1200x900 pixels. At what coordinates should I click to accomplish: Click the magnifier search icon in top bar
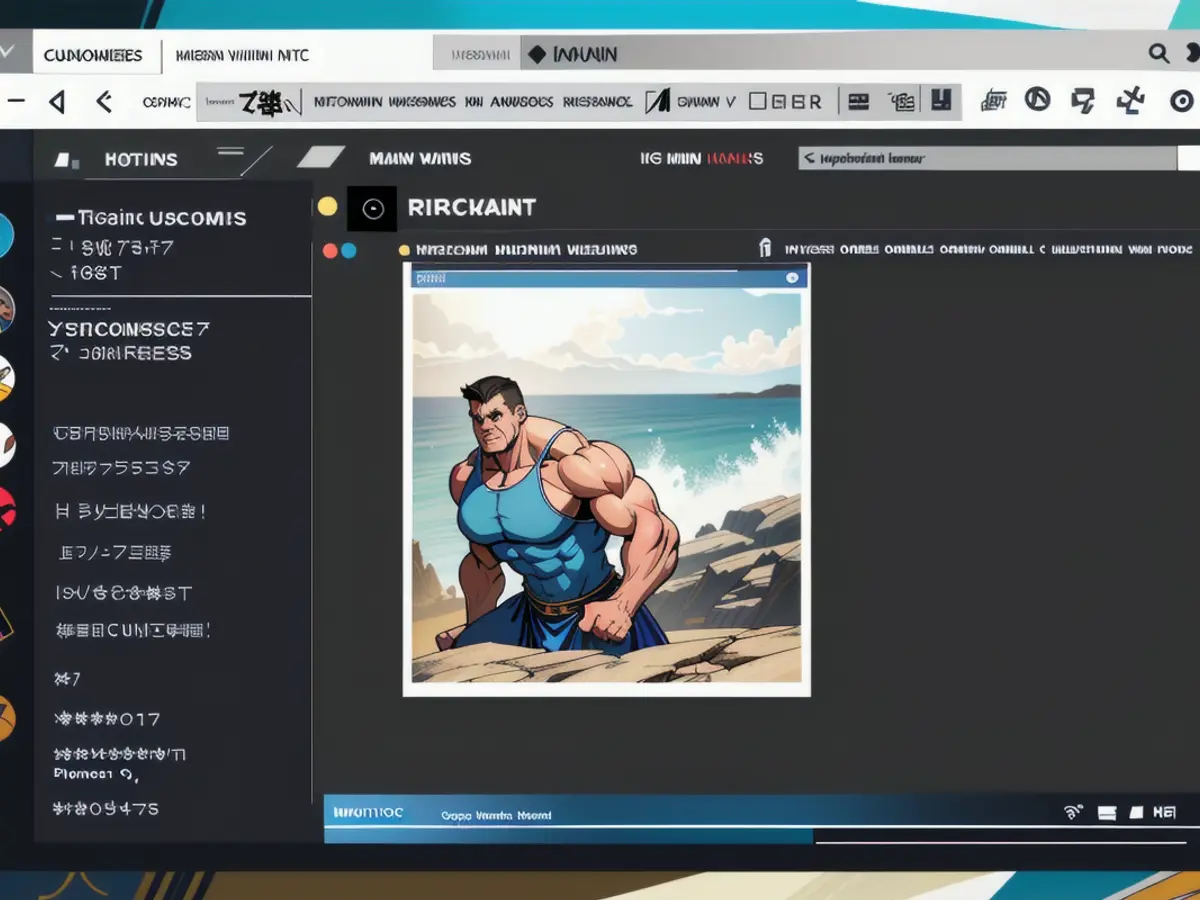tap(1158, 54)
